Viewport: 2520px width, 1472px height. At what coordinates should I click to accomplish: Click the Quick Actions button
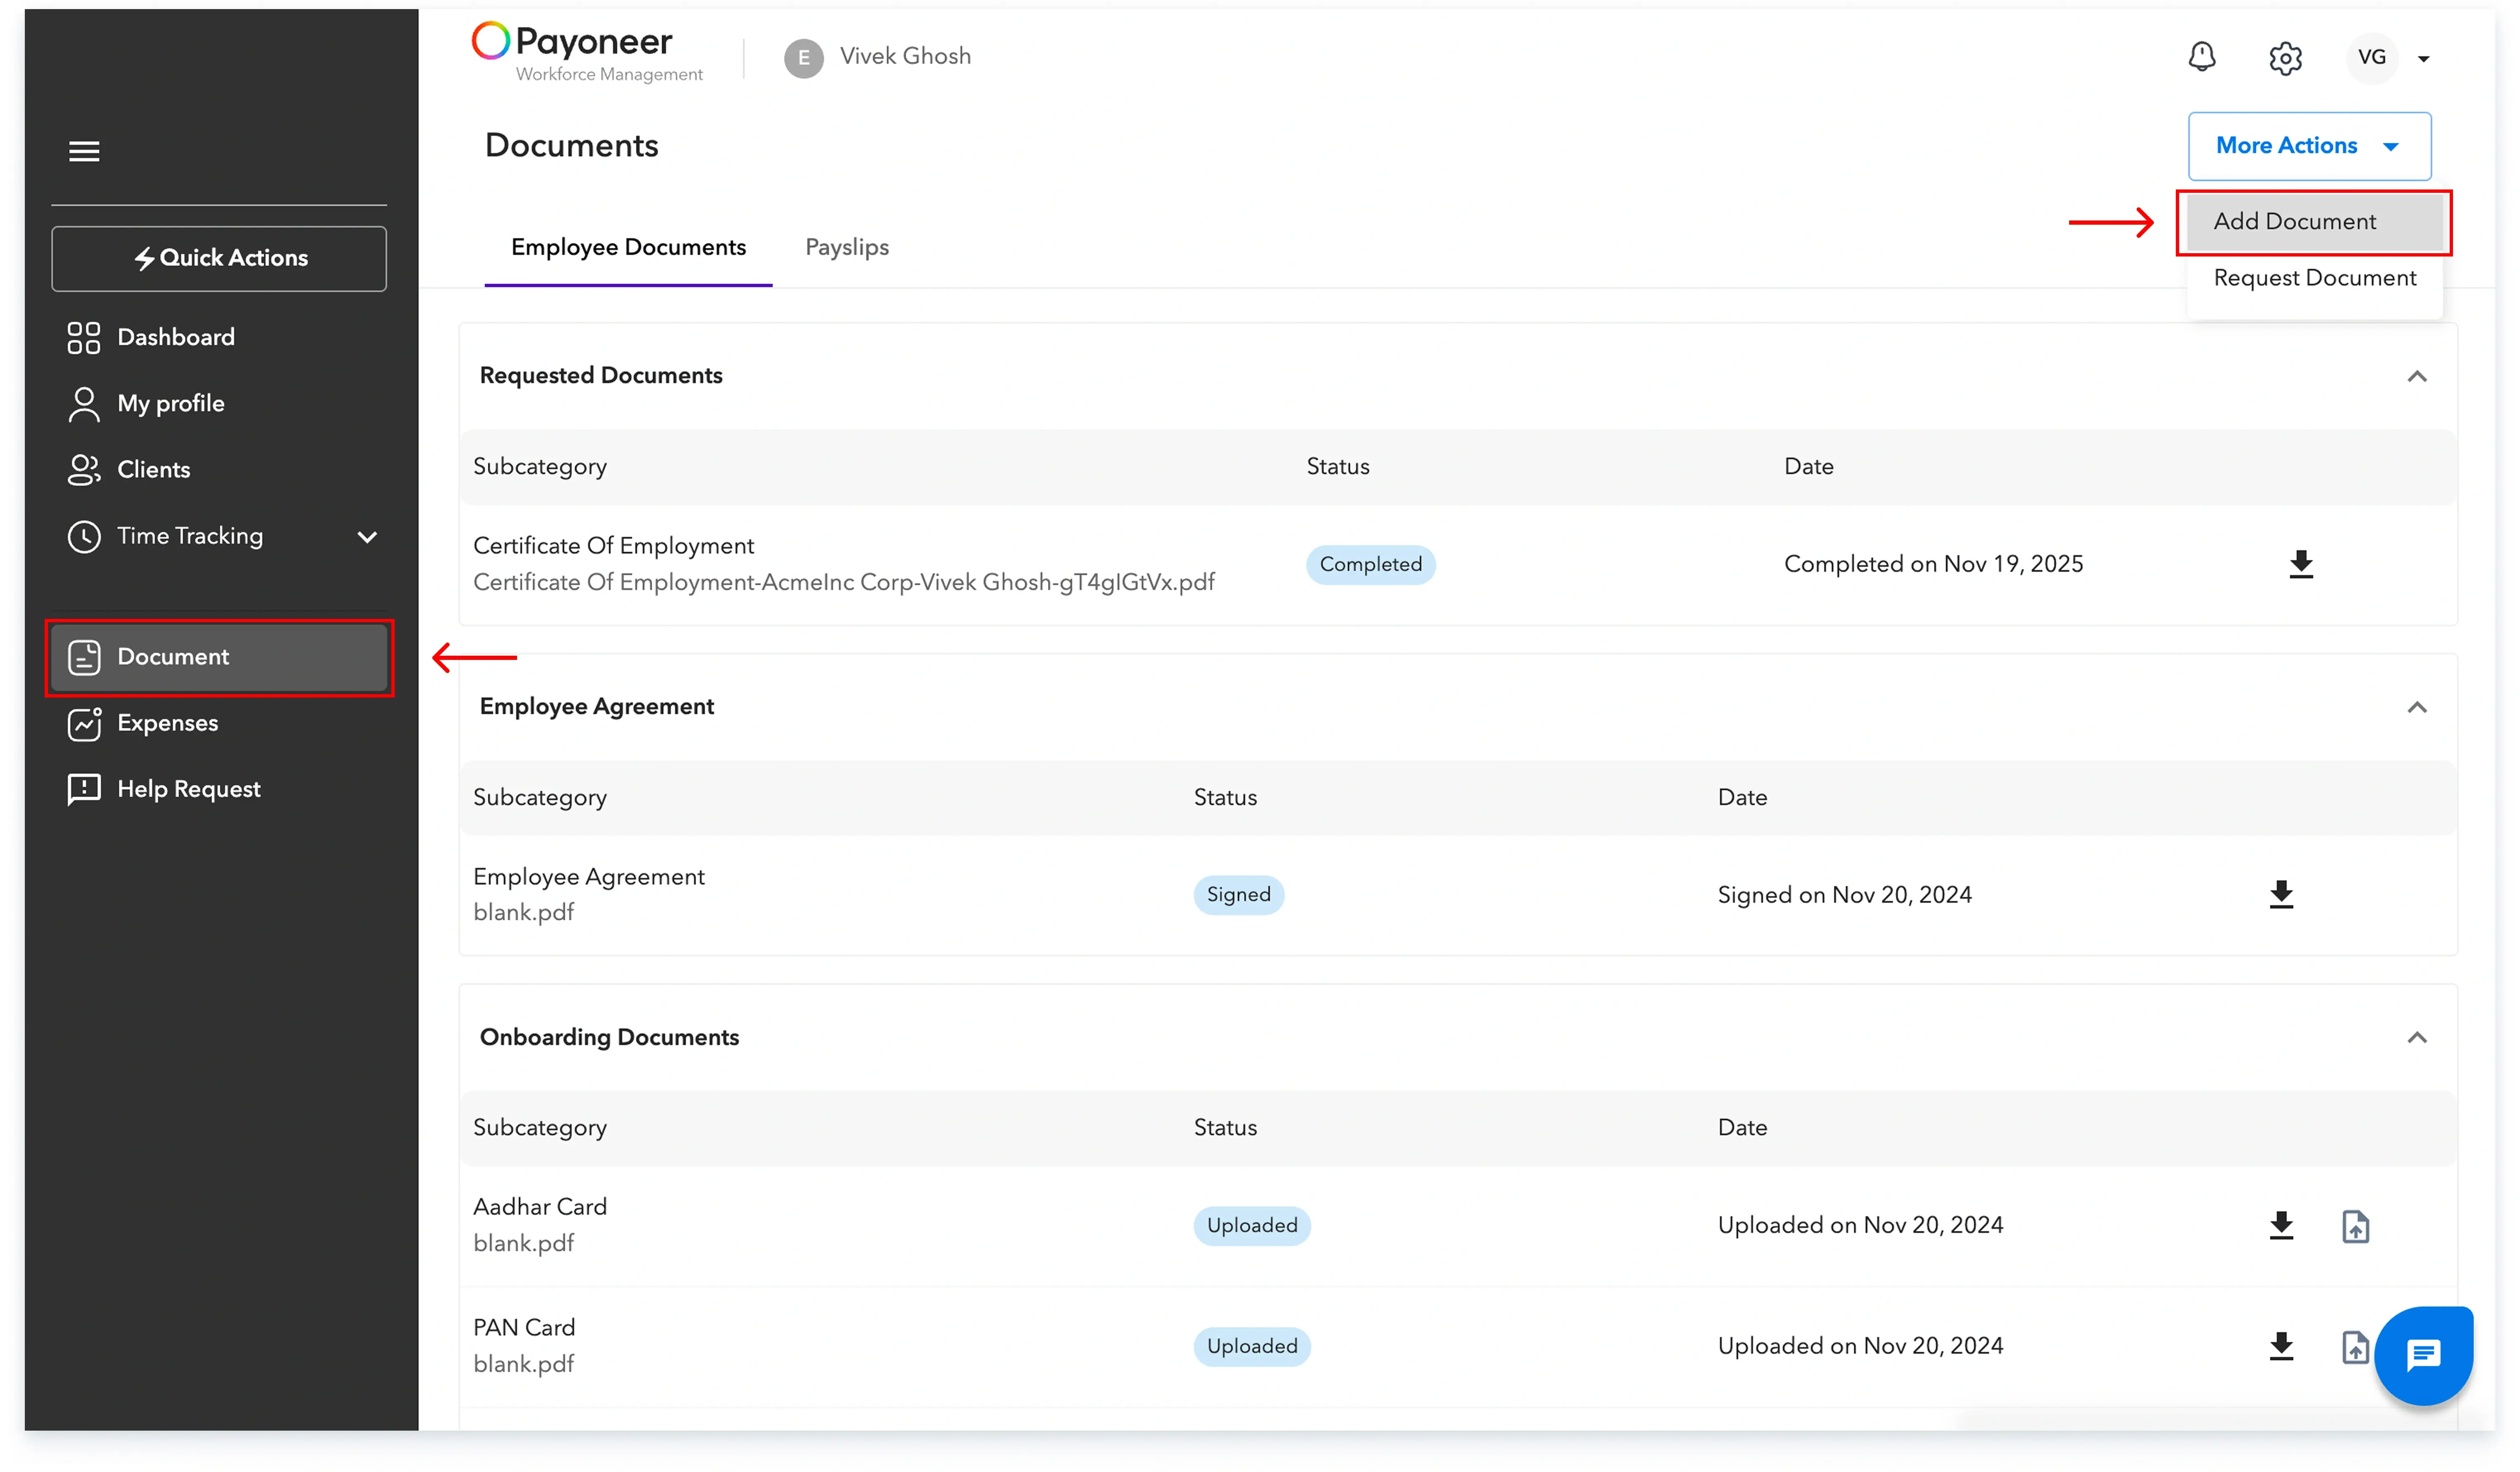point(219,258)
